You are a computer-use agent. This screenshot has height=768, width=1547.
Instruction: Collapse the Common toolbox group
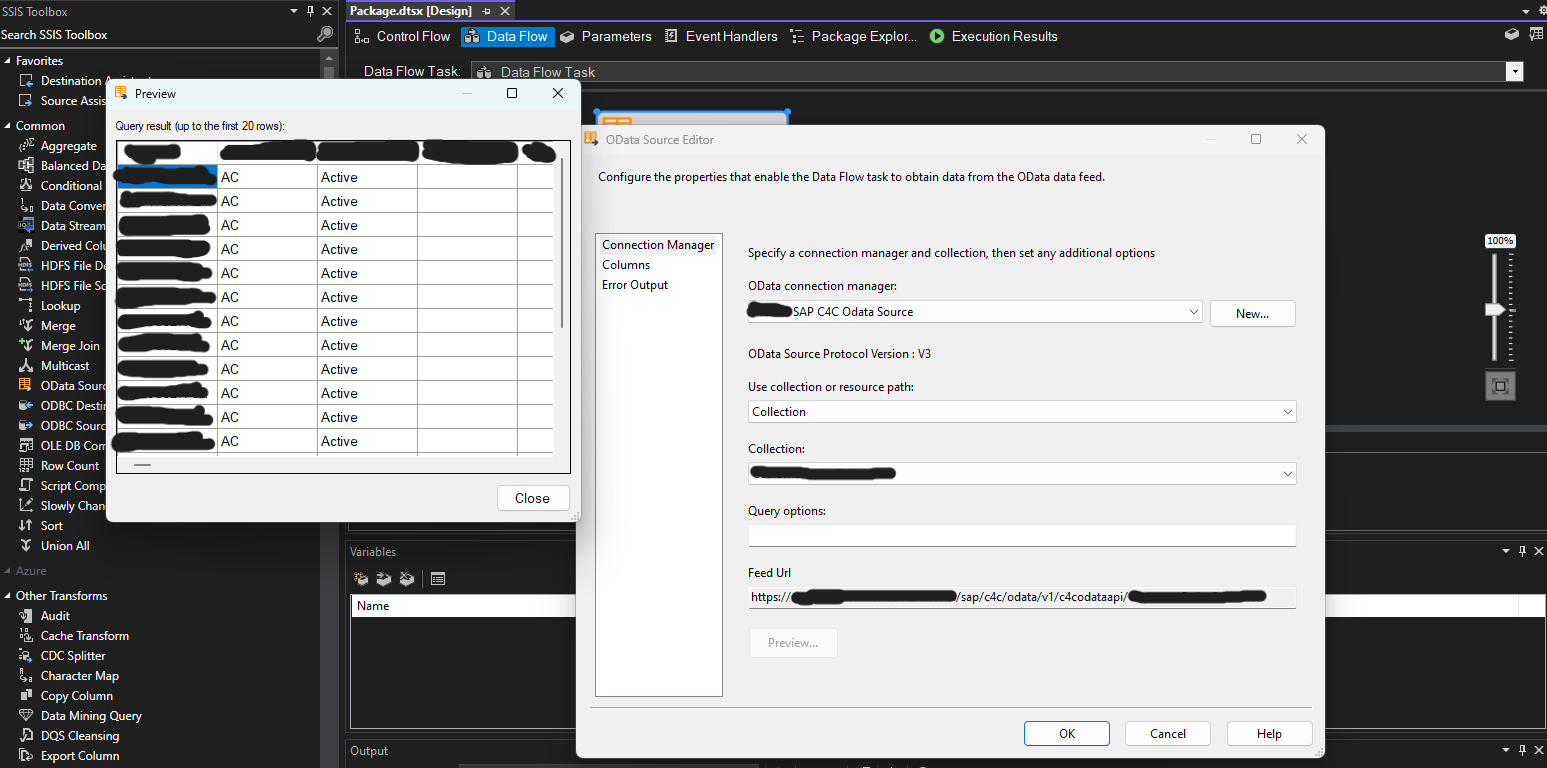tap(7, 126)
